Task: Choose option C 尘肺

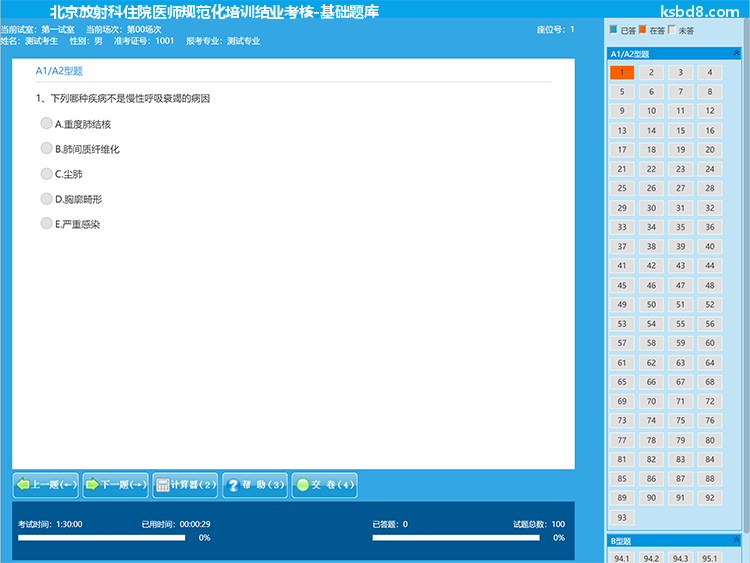Action: (46, 173)
